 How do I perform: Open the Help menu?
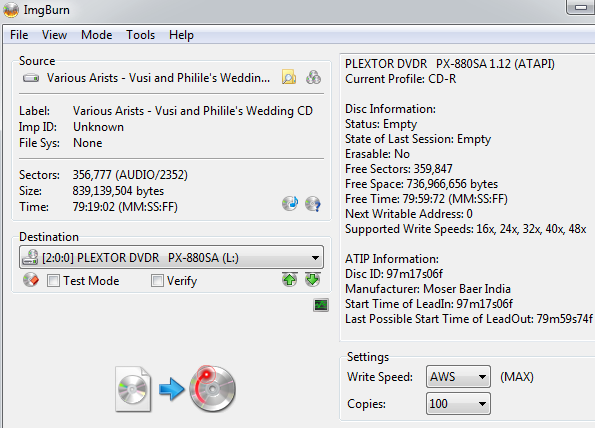click(181, 35)
